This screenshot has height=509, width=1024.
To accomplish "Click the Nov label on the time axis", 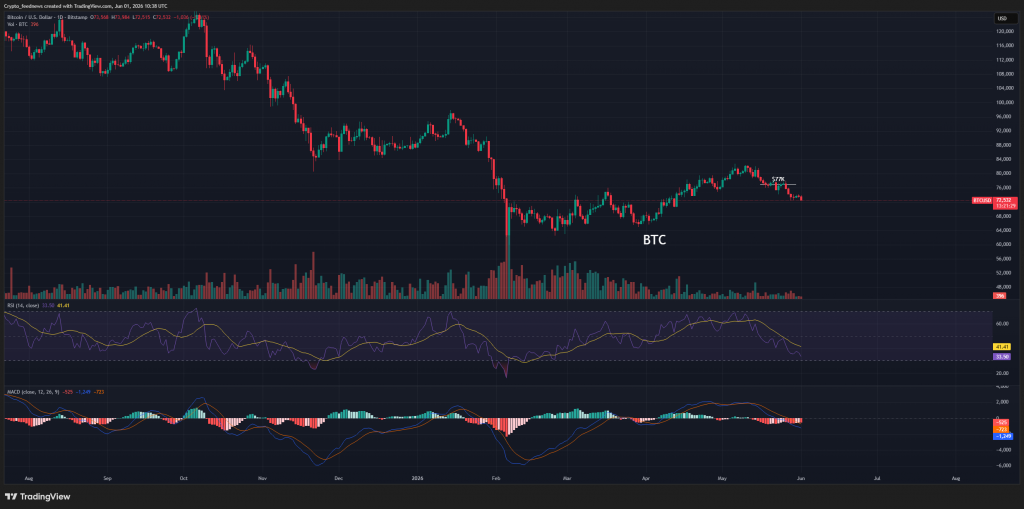I will [x=261, y=478].
